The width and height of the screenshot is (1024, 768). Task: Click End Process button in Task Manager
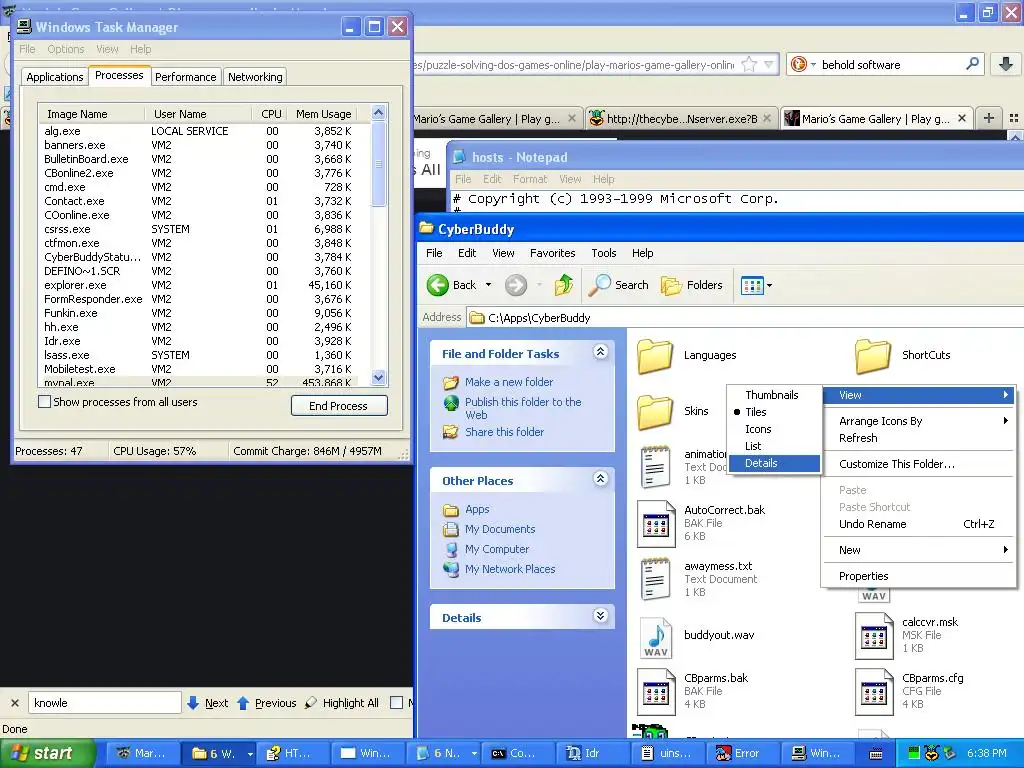point(339,406)
